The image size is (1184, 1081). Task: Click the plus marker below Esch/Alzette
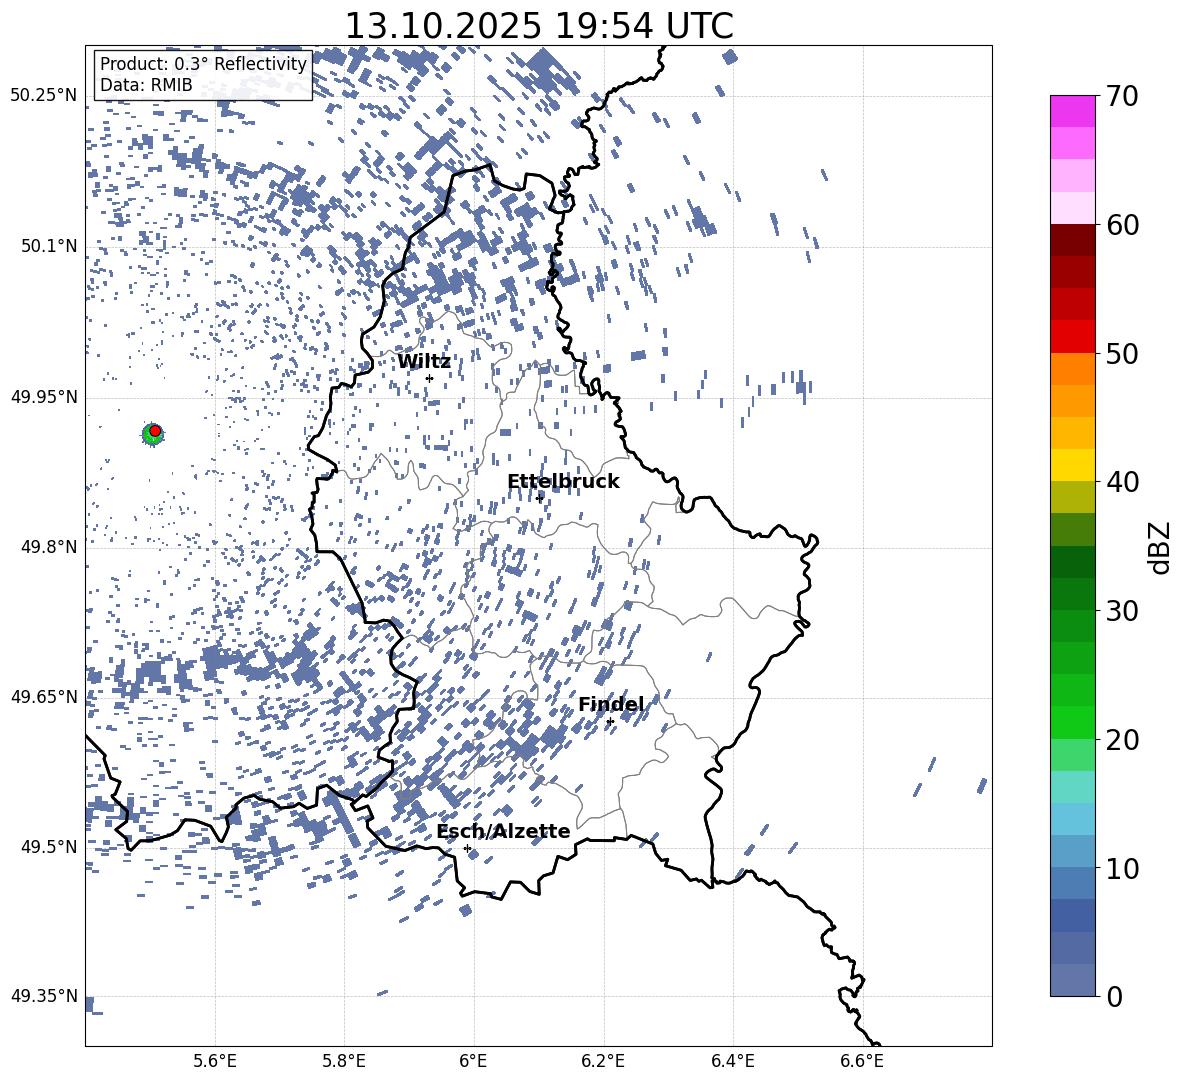(x=467, y=848)
